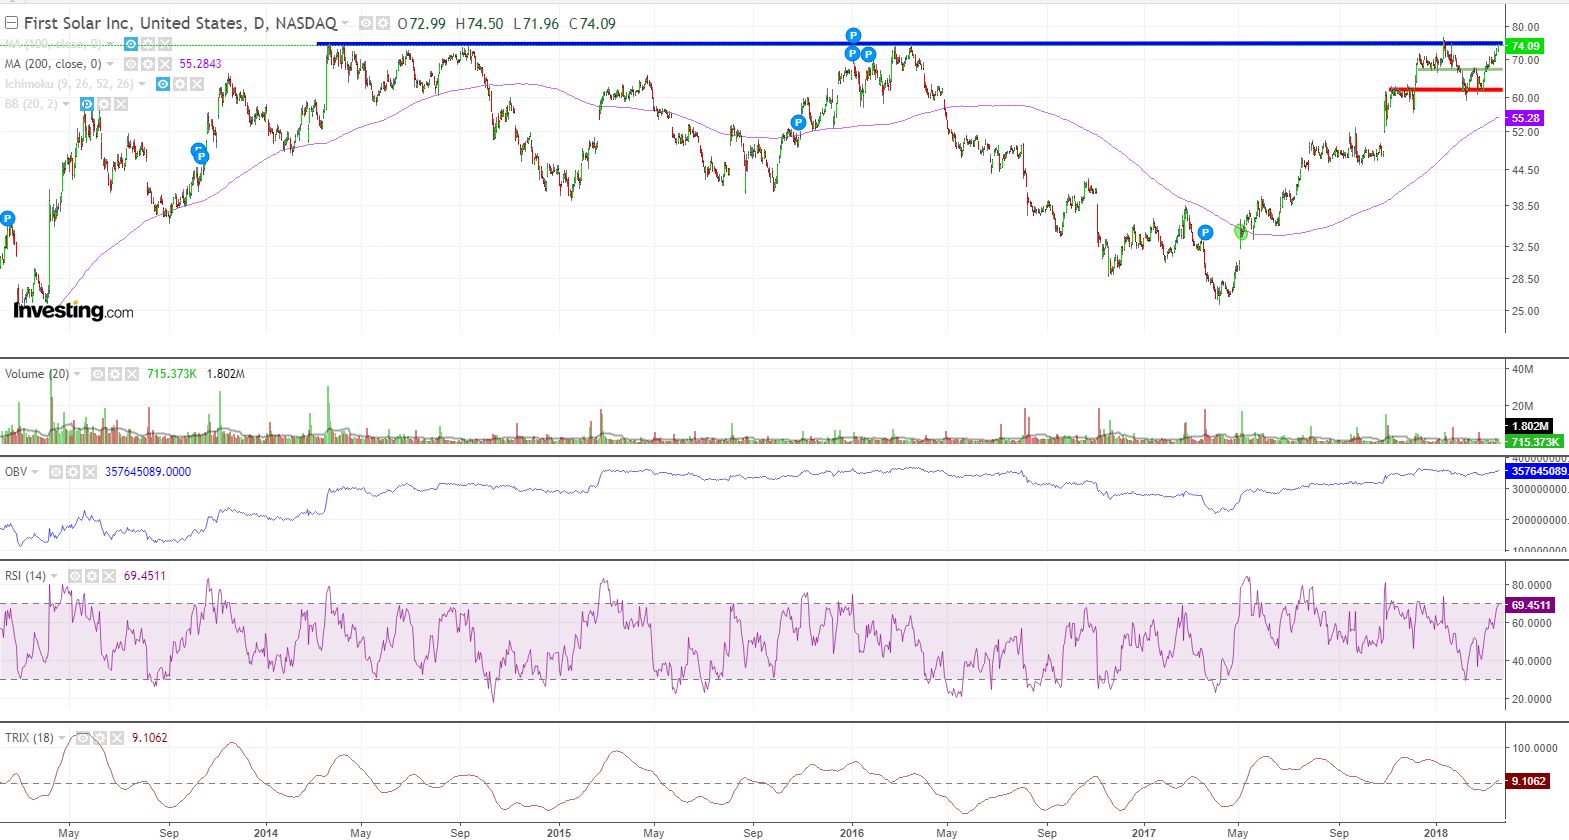Collapse the chart legend with the minus box

(12, 23)
